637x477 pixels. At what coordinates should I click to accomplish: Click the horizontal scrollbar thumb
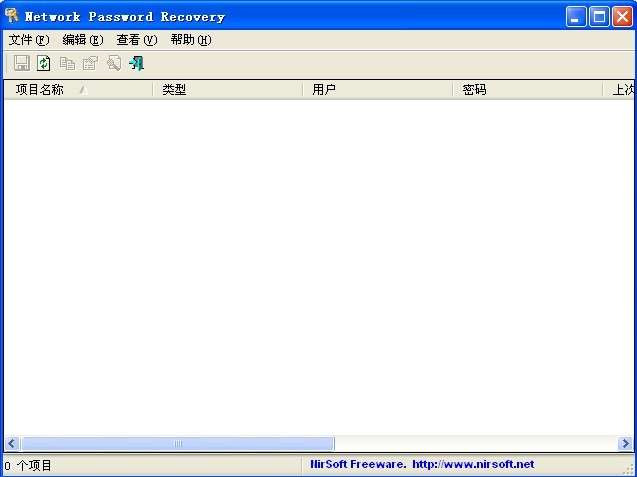click(x=178, y=443)
